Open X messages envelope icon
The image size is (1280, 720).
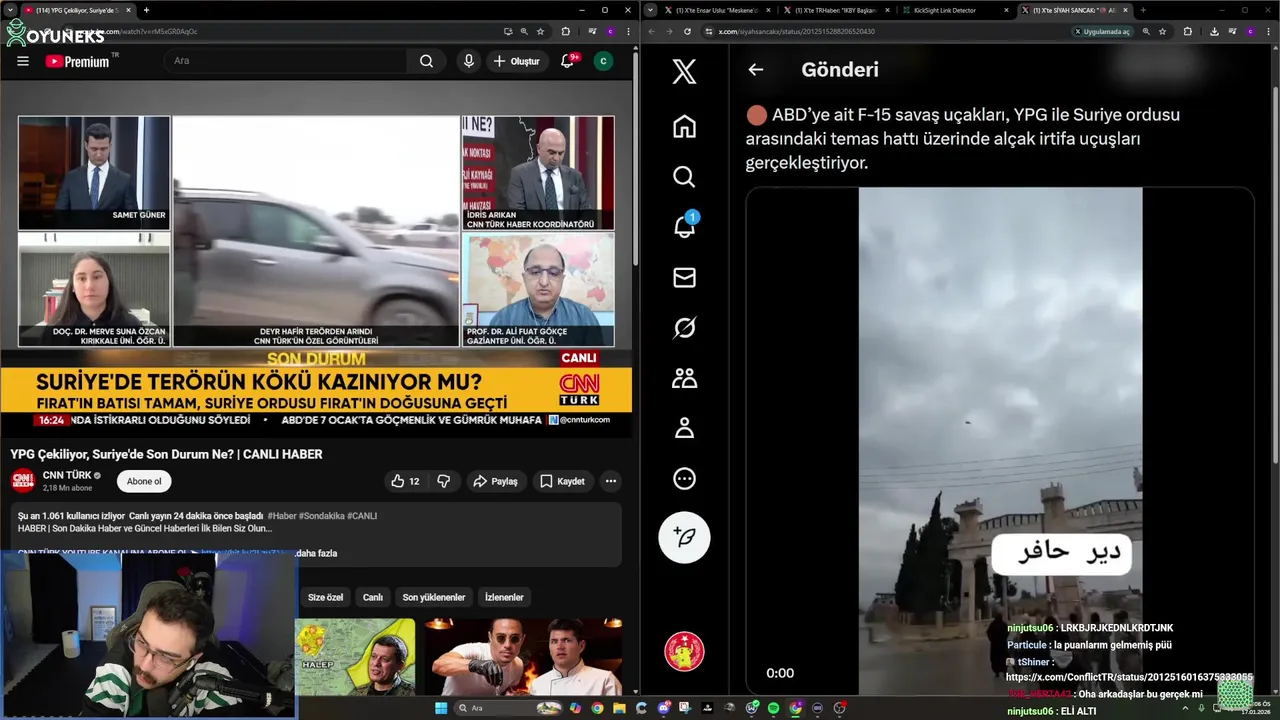684,278
